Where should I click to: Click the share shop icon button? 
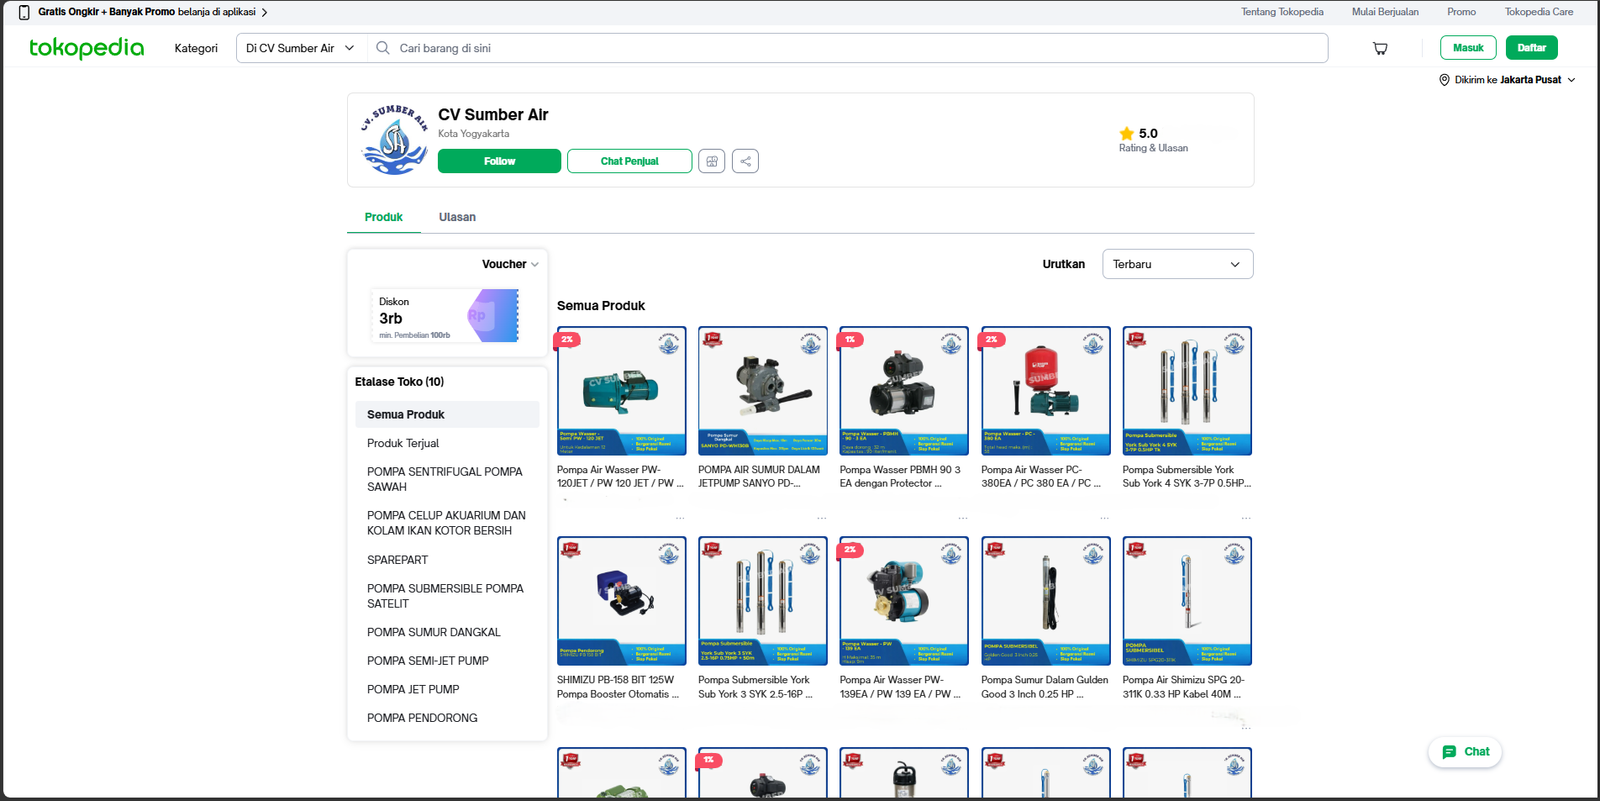point(745,161)
